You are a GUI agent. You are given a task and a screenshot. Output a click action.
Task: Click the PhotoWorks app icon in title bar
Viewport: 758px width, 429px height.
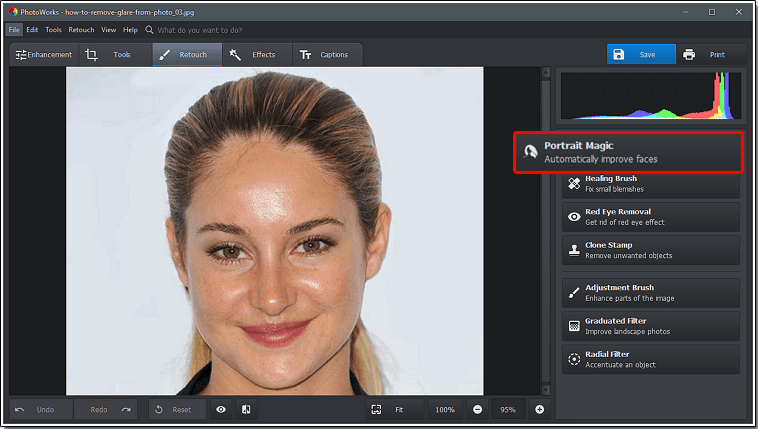12,12
